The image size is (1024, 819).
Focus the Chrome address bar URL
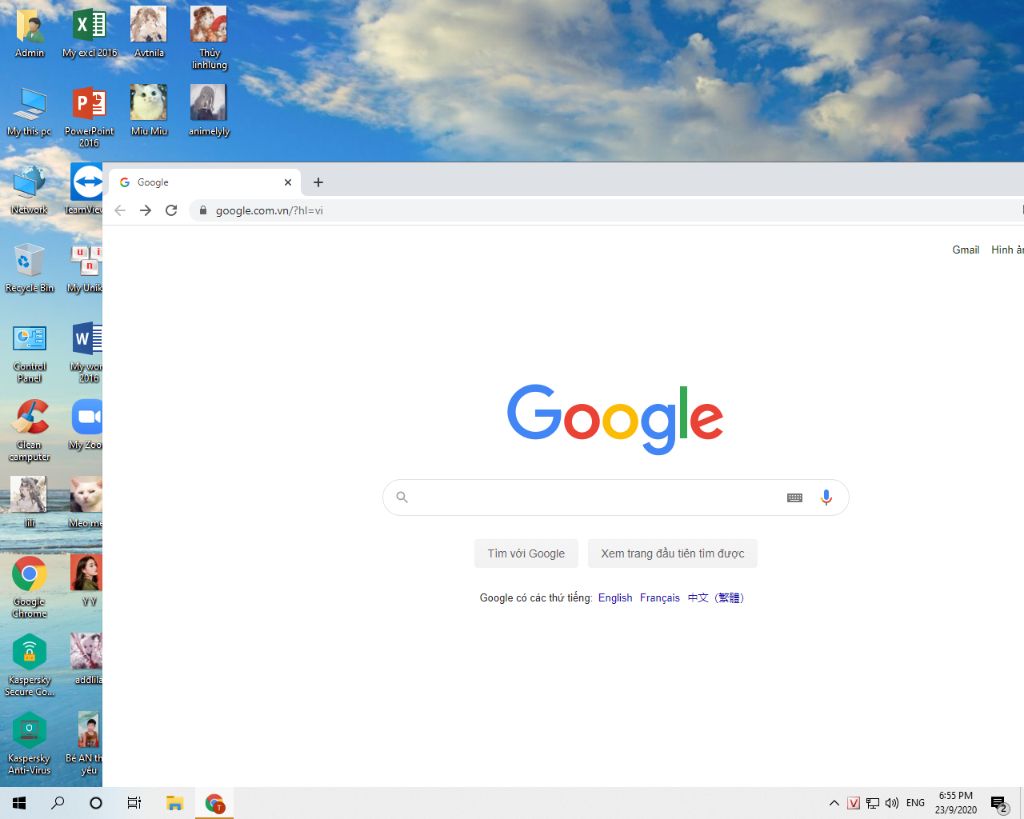pos(269,210)
